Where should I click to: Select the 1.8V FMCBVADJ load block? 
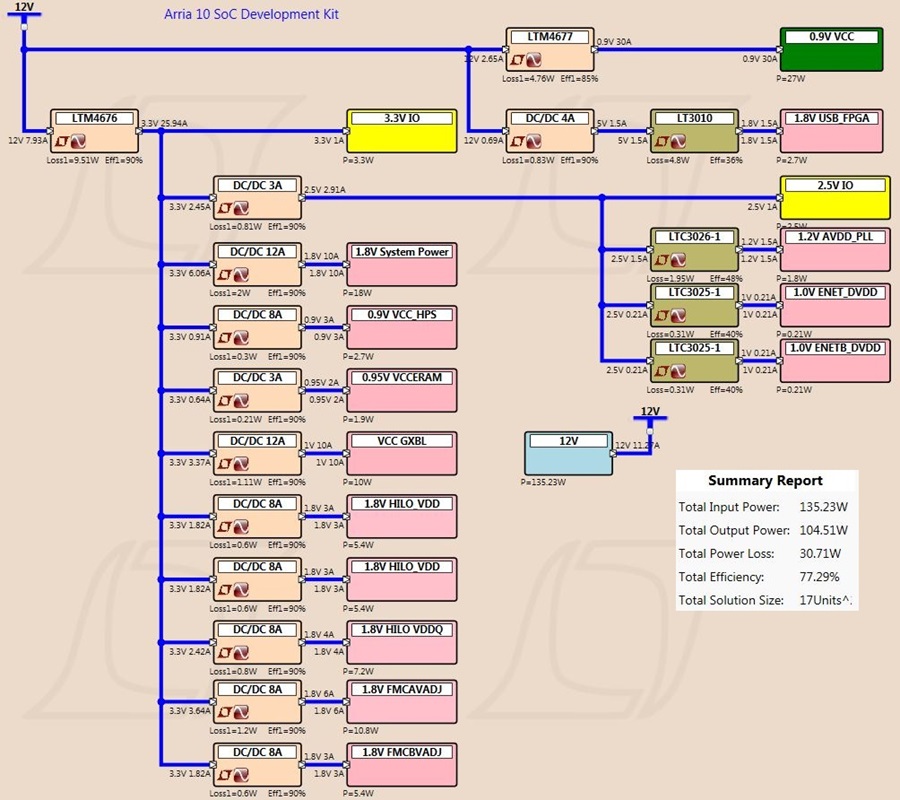coord(402,764)
